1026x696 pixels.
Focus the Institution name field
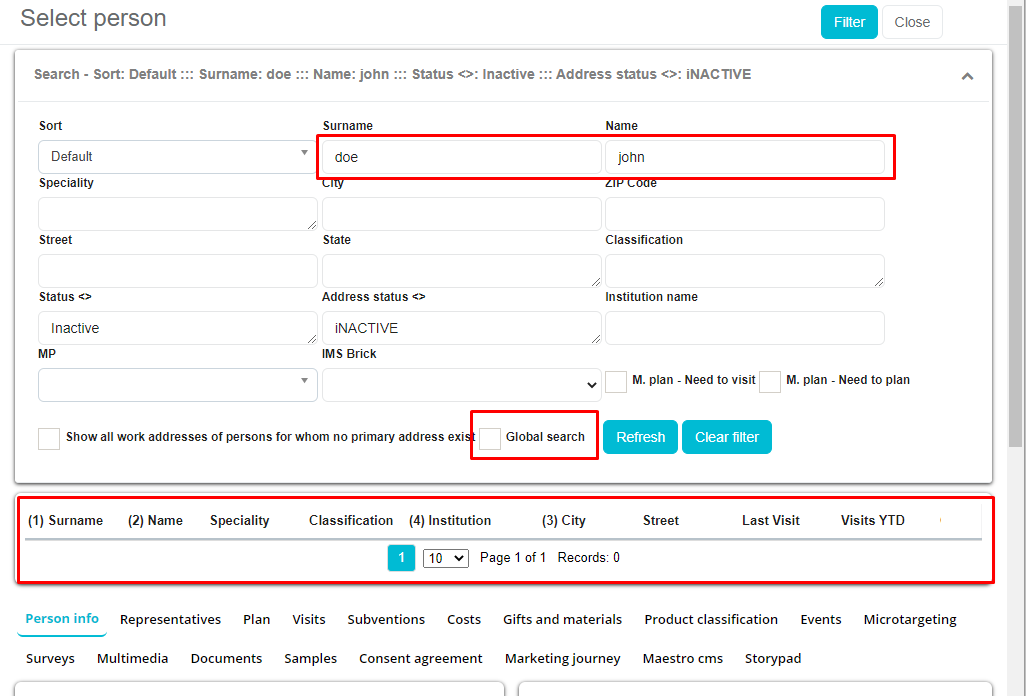(744, 328)
